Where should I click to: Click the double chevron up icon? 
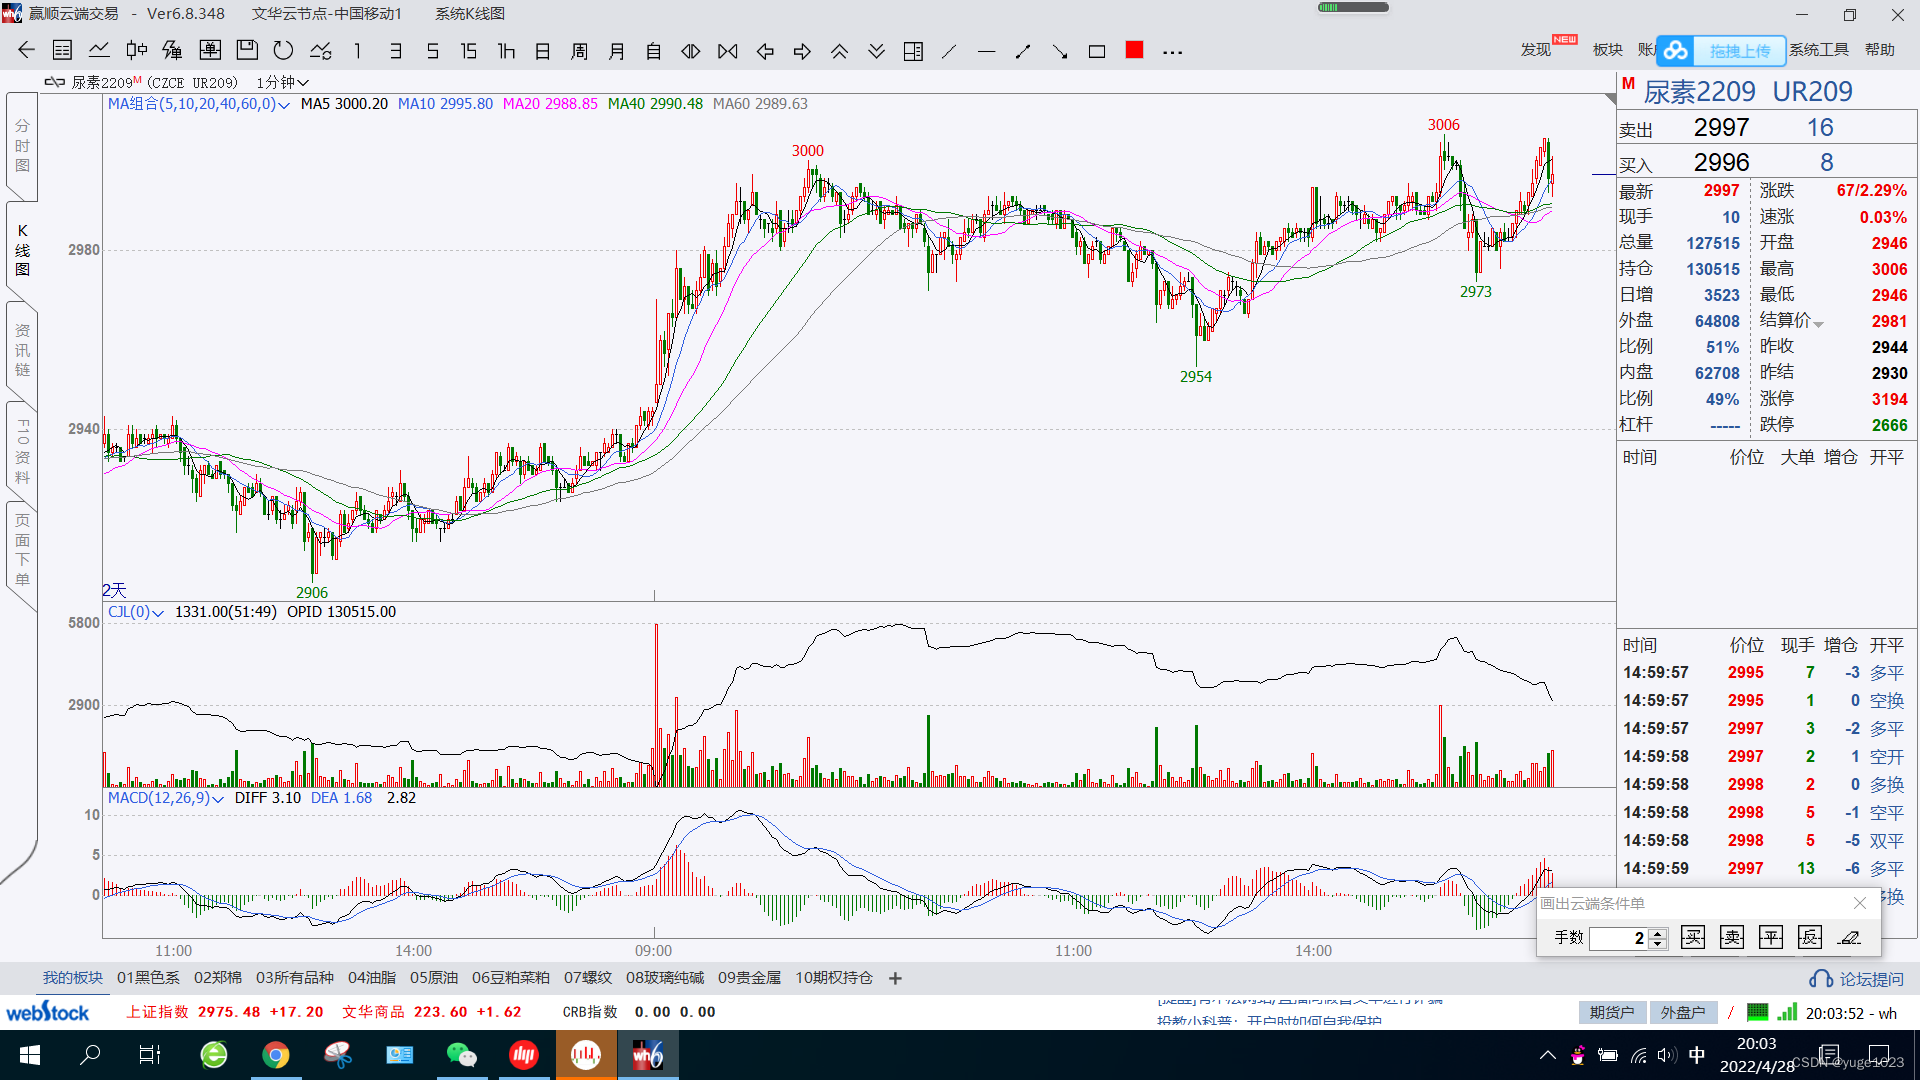coord(839,51)
